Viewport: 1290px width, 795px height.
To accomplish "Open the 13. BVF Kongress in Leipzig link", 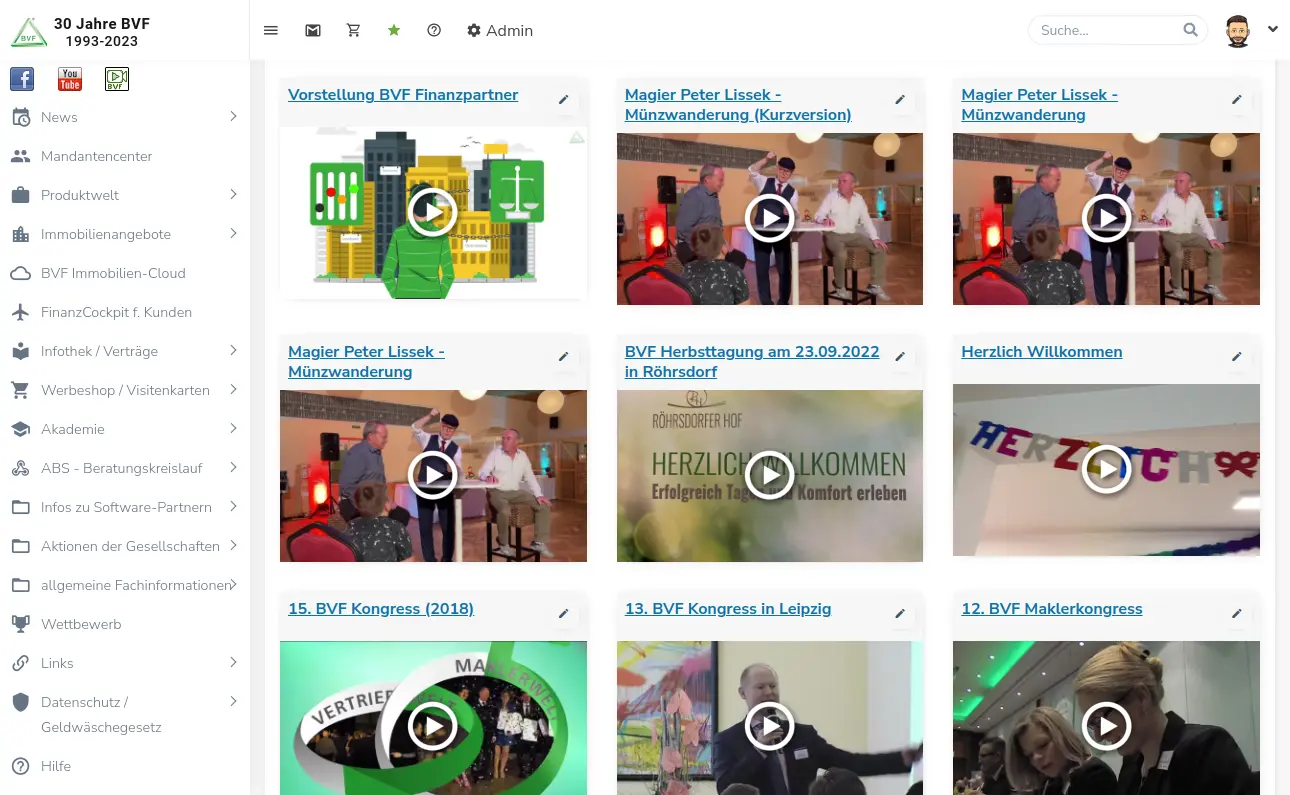I will coord(728,608).
